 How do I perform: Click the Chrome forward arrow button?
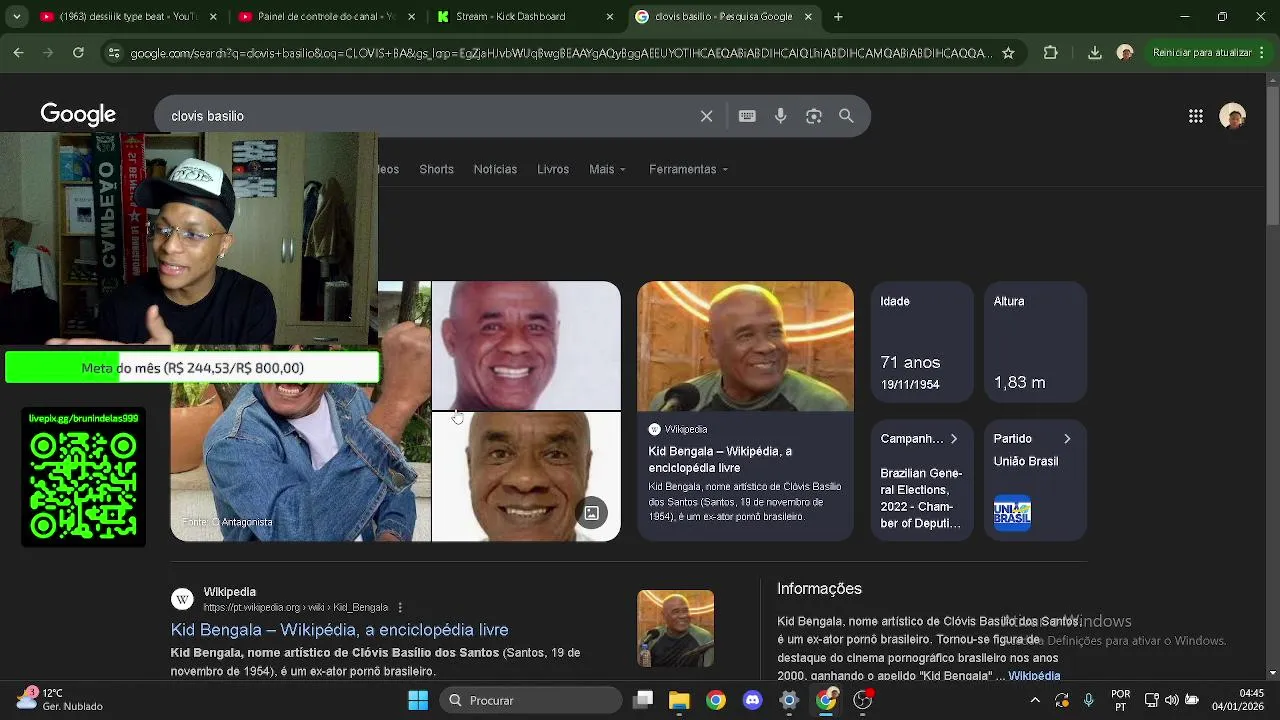point(48,53)
